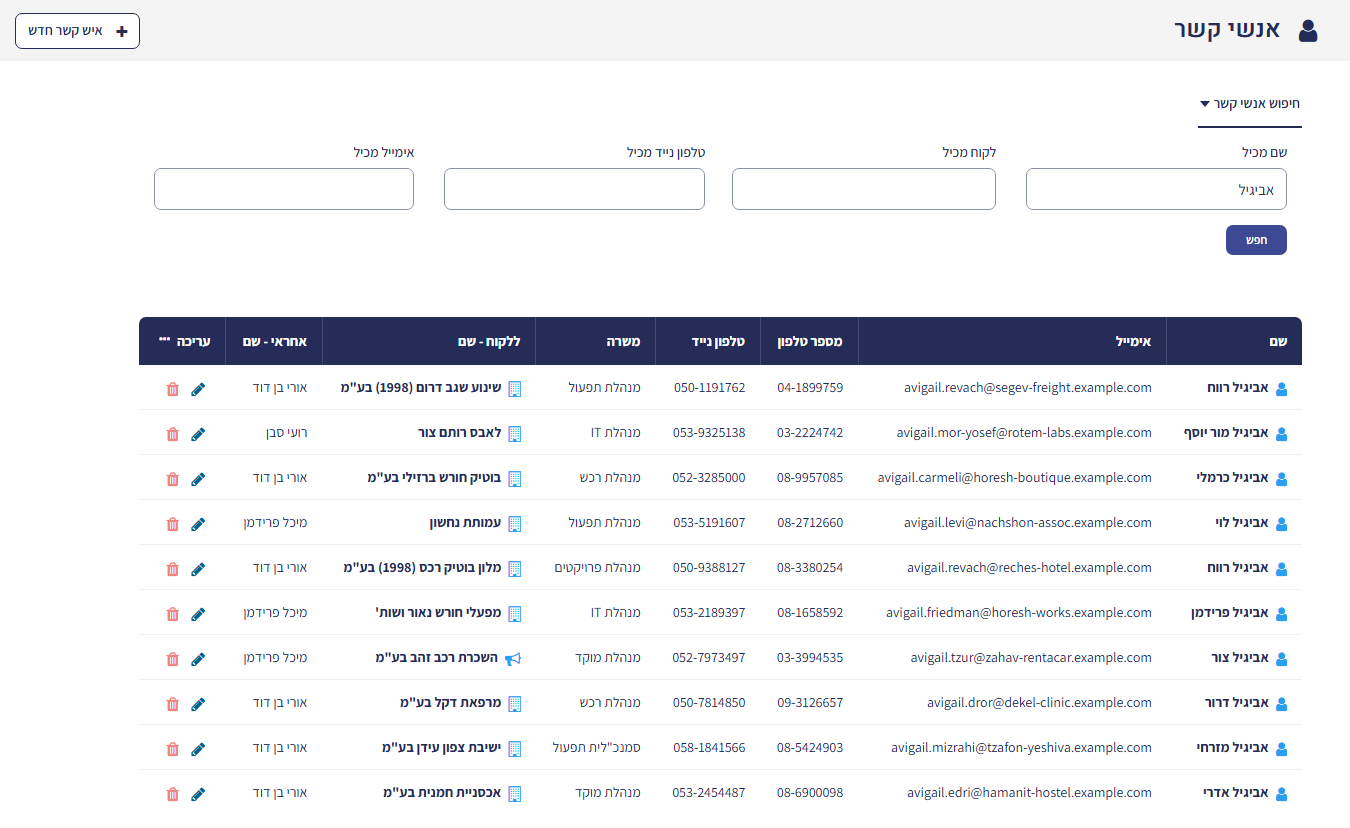Screen dimensions: 1350x828
Task: Click the person icon beside אביגיל דרור
Action: pos(1282,704)
